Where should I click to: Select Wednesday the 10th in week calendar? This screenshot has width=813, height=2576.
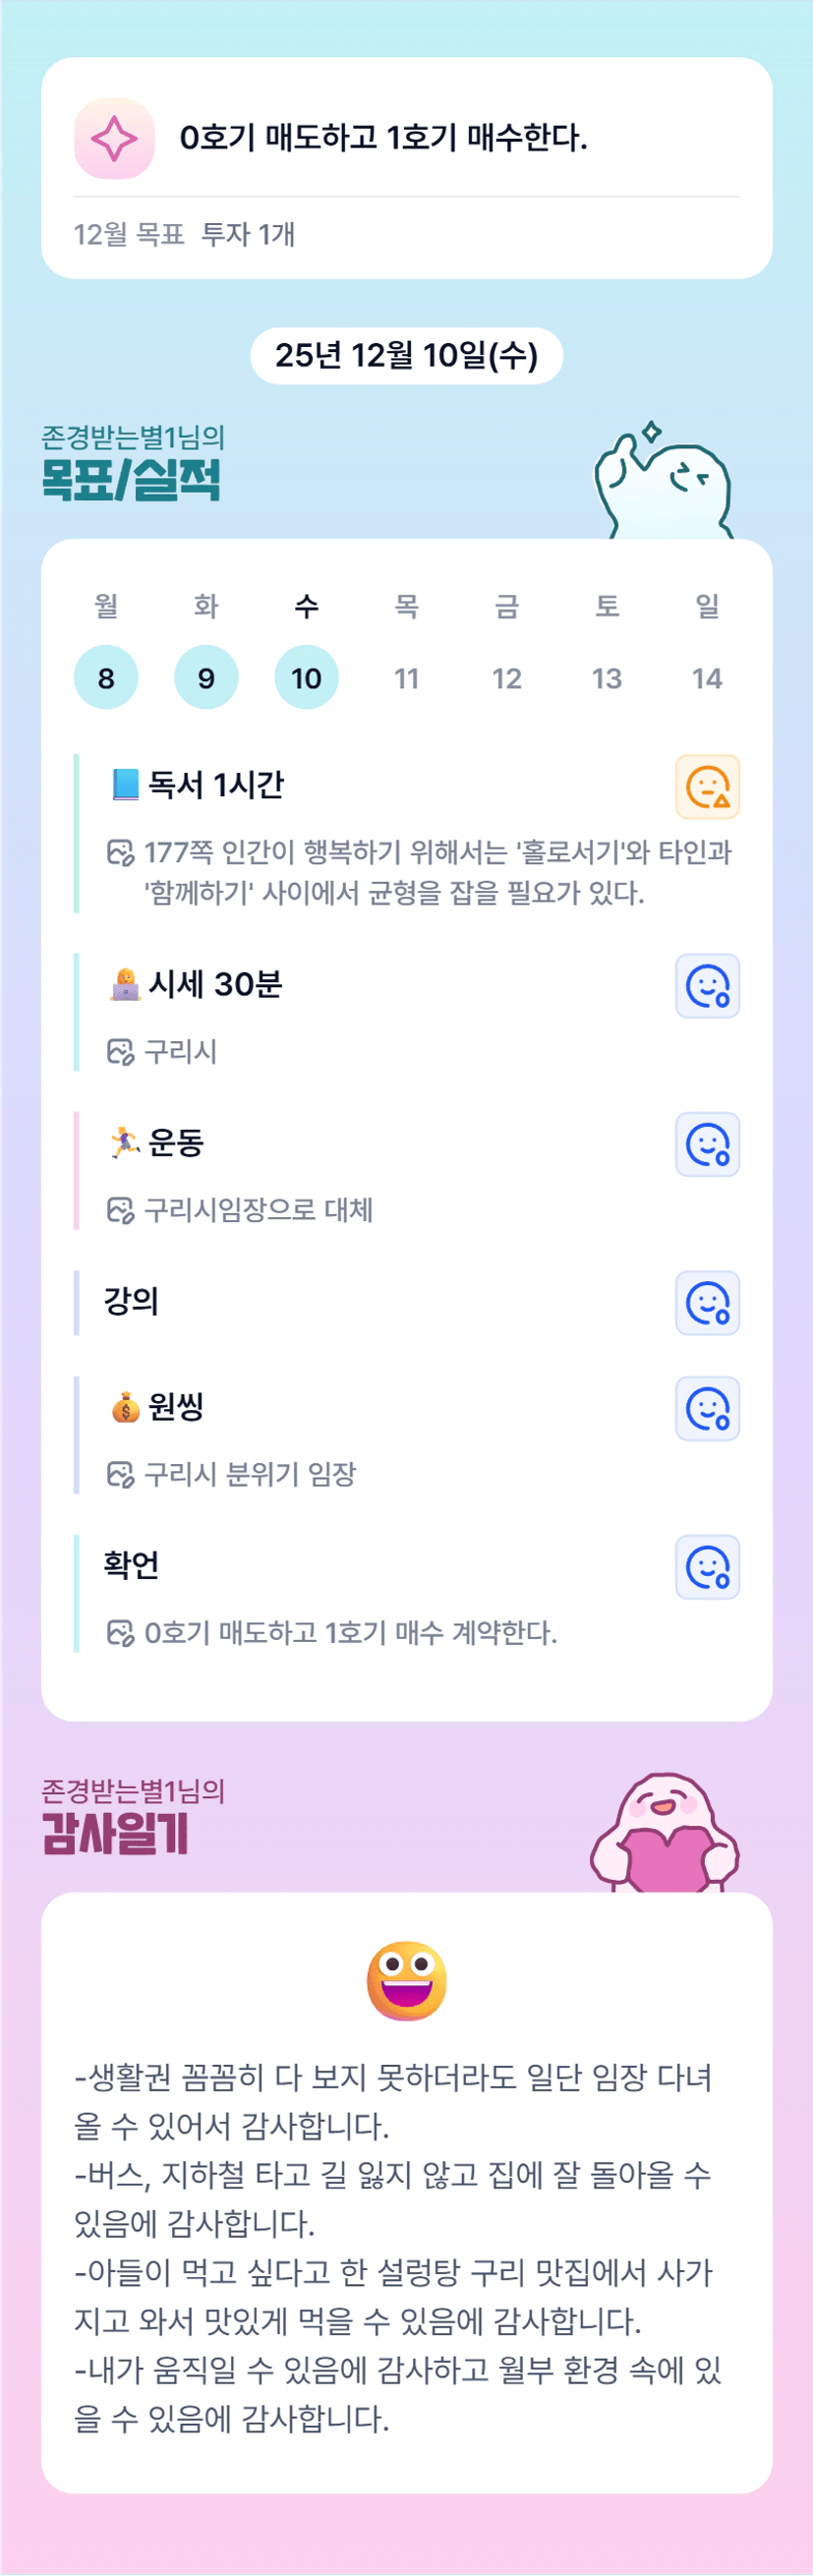306,678
